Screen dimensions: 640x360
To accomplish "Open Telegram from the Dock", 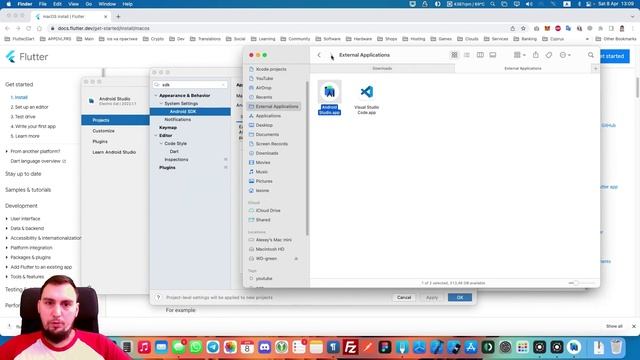I will click(213, 347).
